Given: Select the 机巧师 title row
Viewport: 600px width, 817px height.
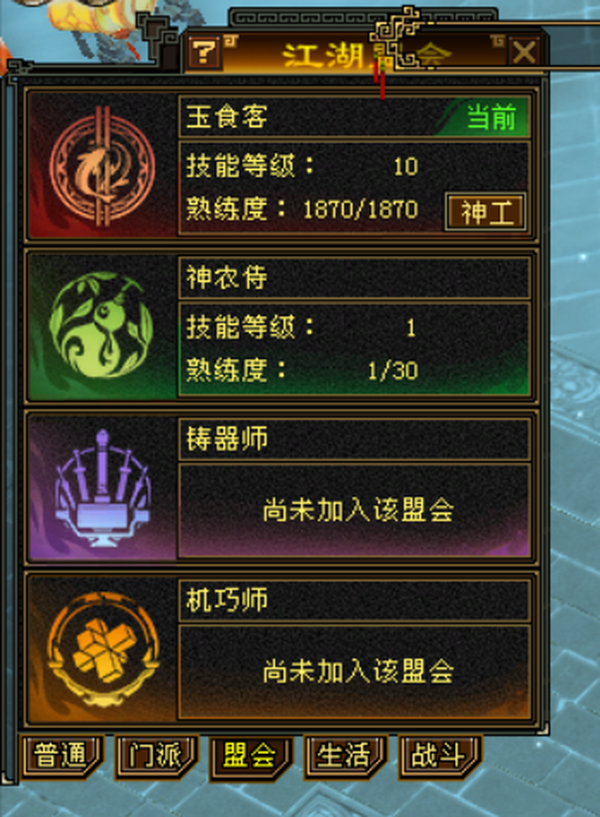Looking at the screenshot, I should point(355,600).
